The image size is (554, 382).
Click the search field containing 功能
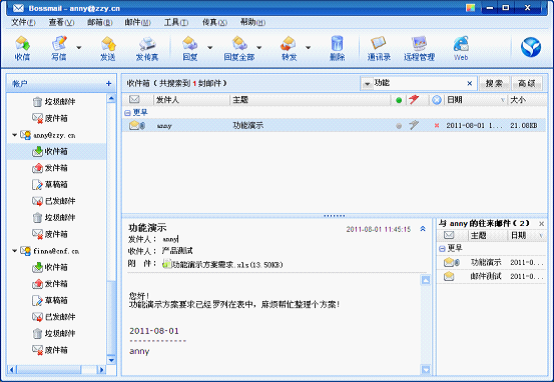(419, 83)
